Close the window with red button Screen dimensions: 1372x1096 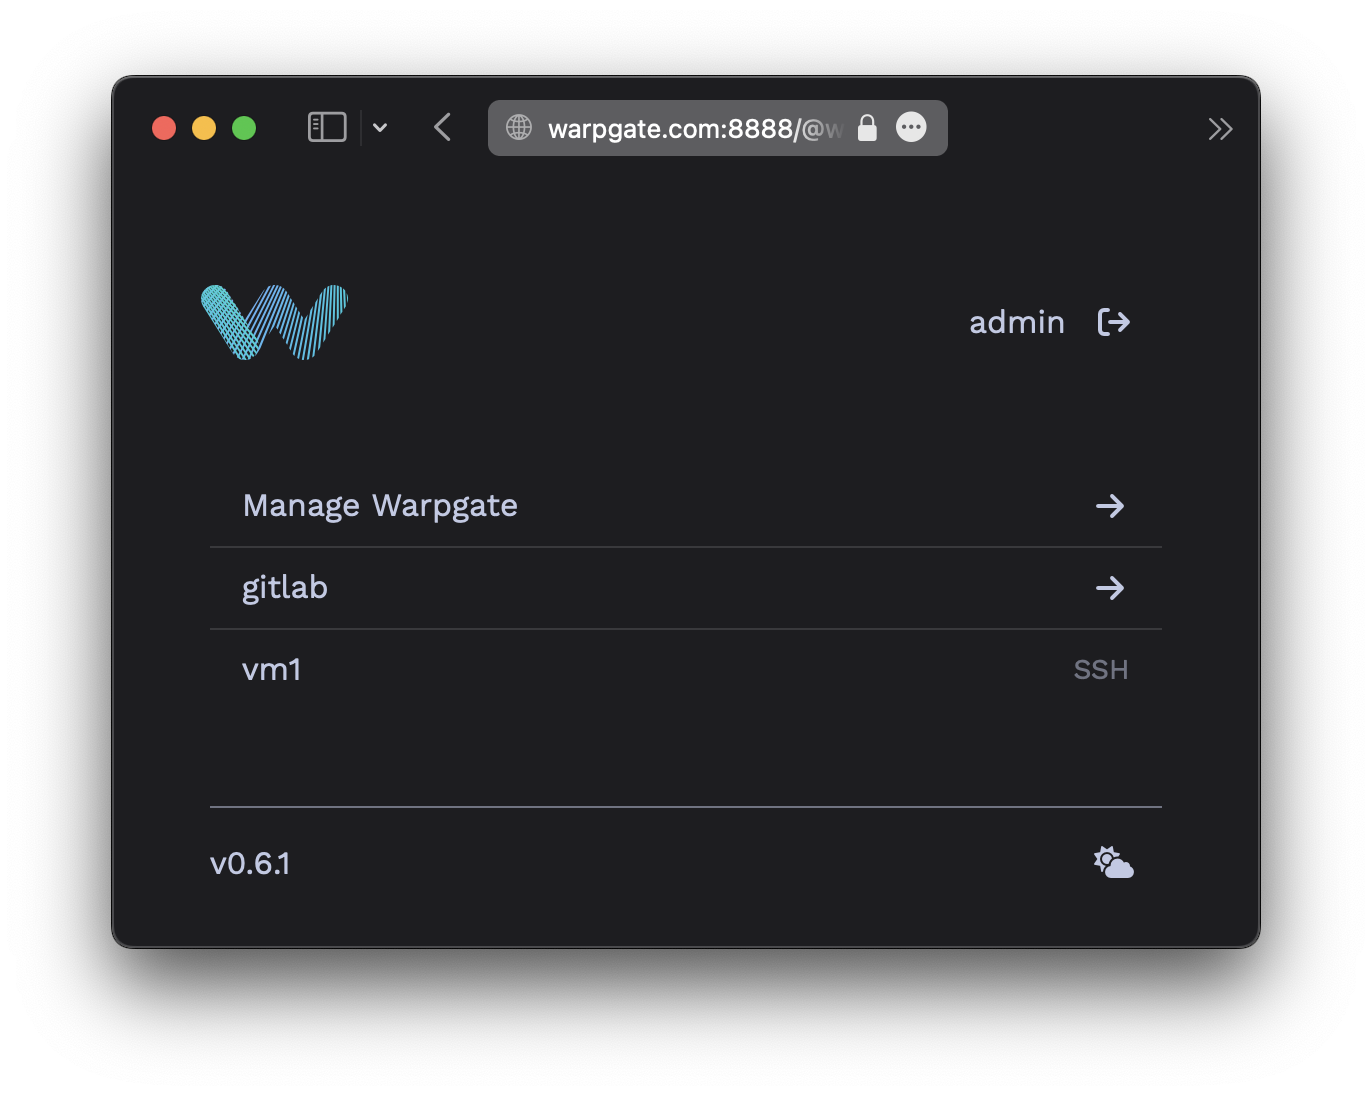pyautogui.click(x=164, y=128)
